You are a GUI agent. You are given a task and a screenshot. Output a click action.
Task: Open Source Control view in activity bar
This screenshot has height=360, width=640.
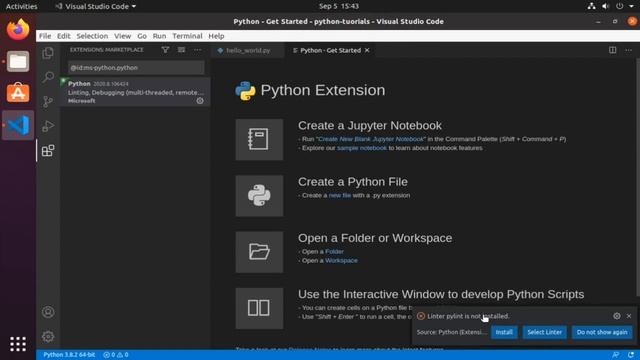click(48, 102)
